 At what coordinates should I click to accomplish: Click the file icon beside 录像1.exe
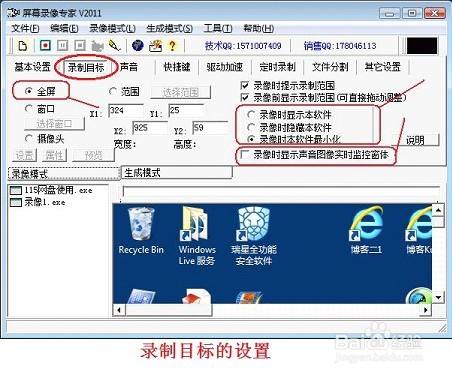16,202
